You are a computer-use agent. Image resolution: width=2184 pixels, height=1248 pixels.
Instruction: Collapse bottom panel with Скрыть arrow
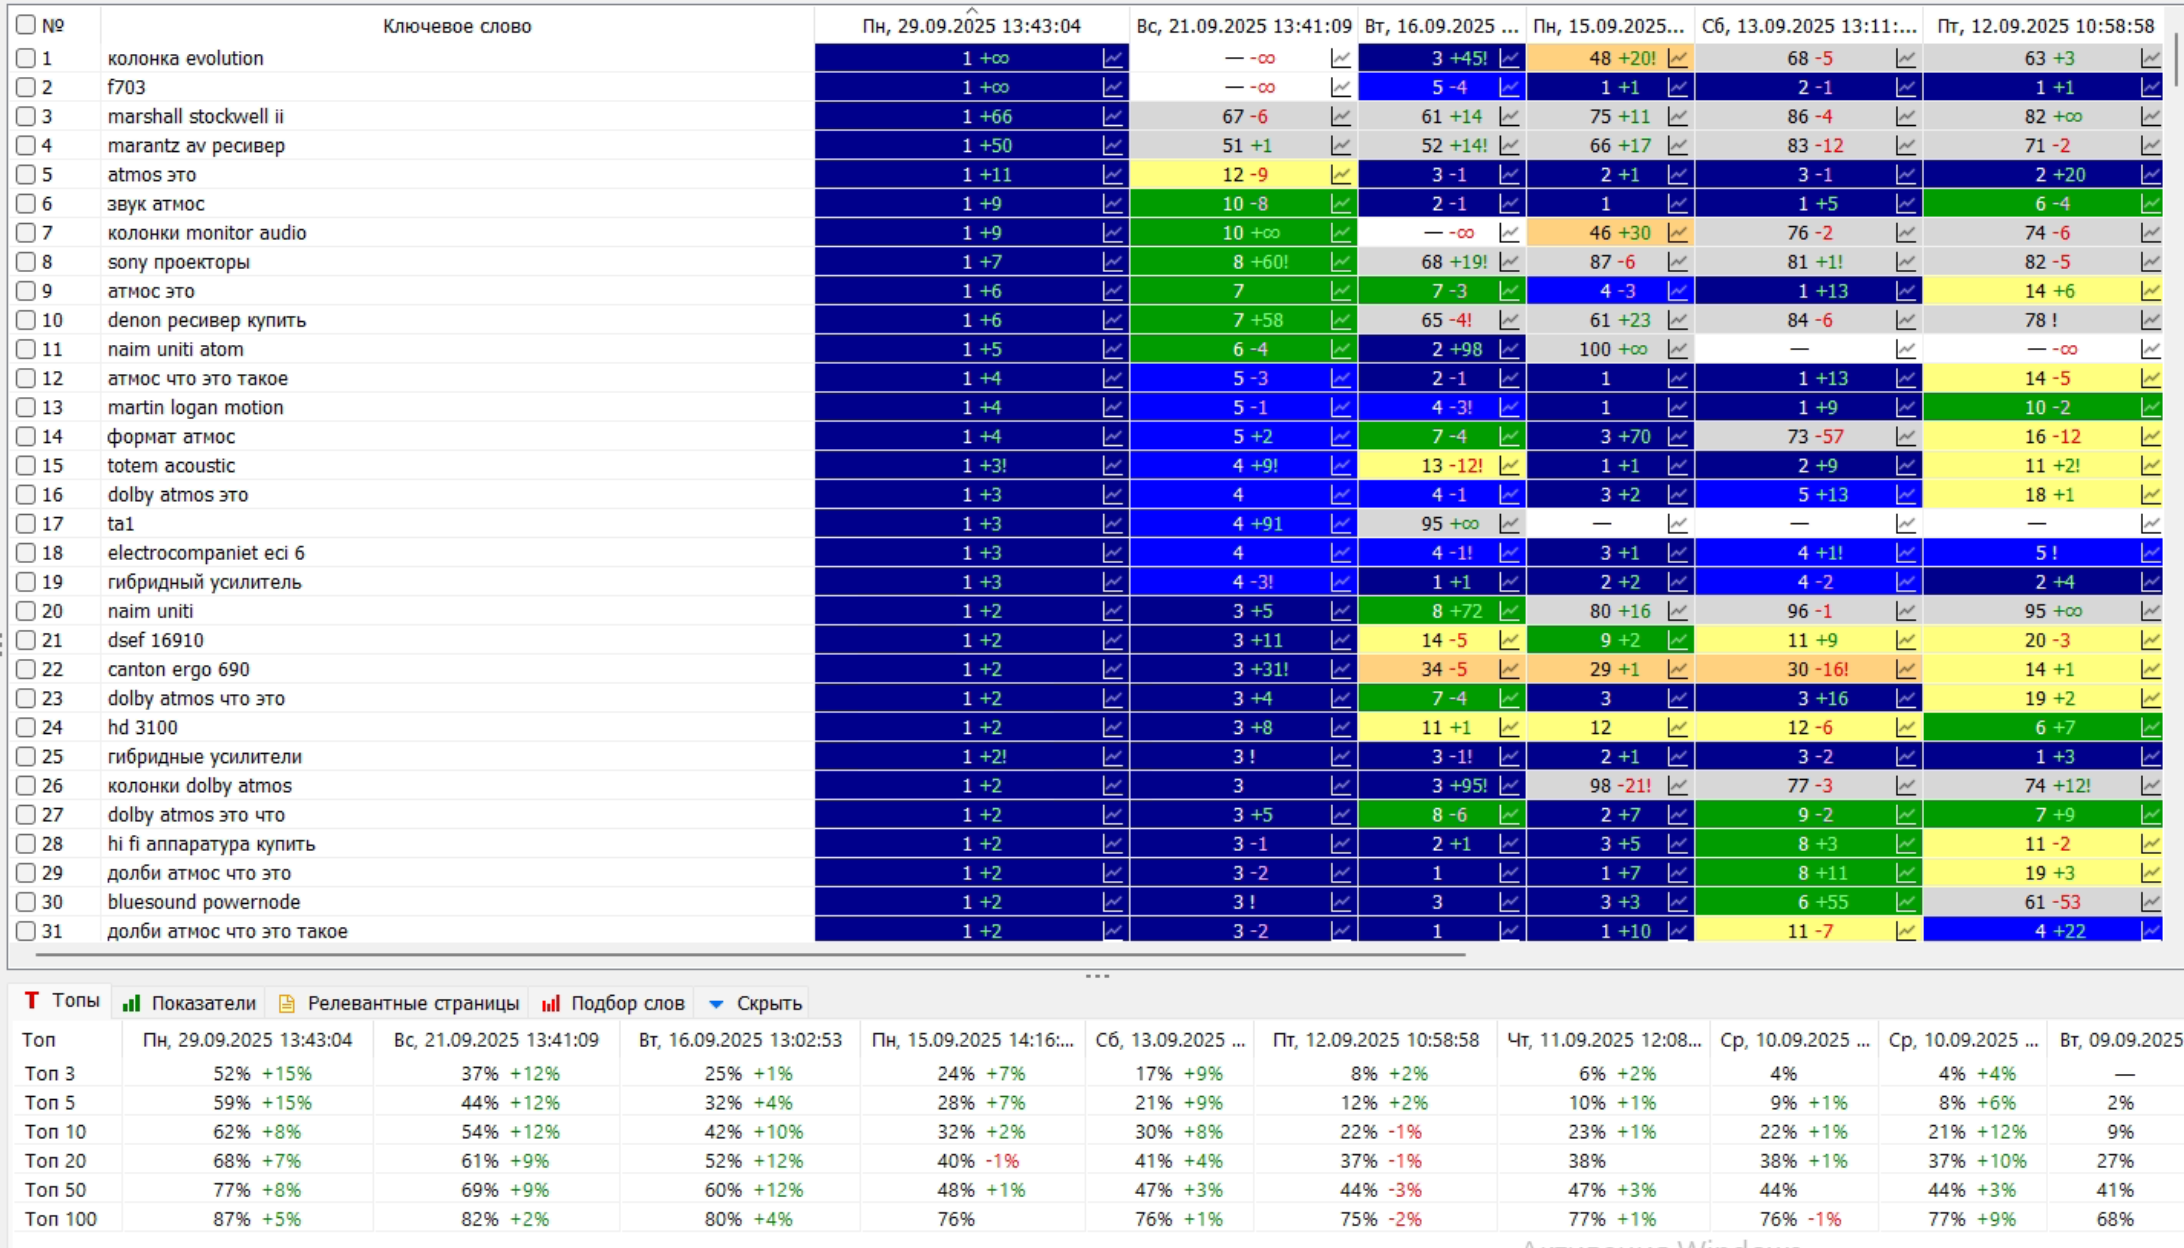tap(716, 1004)
